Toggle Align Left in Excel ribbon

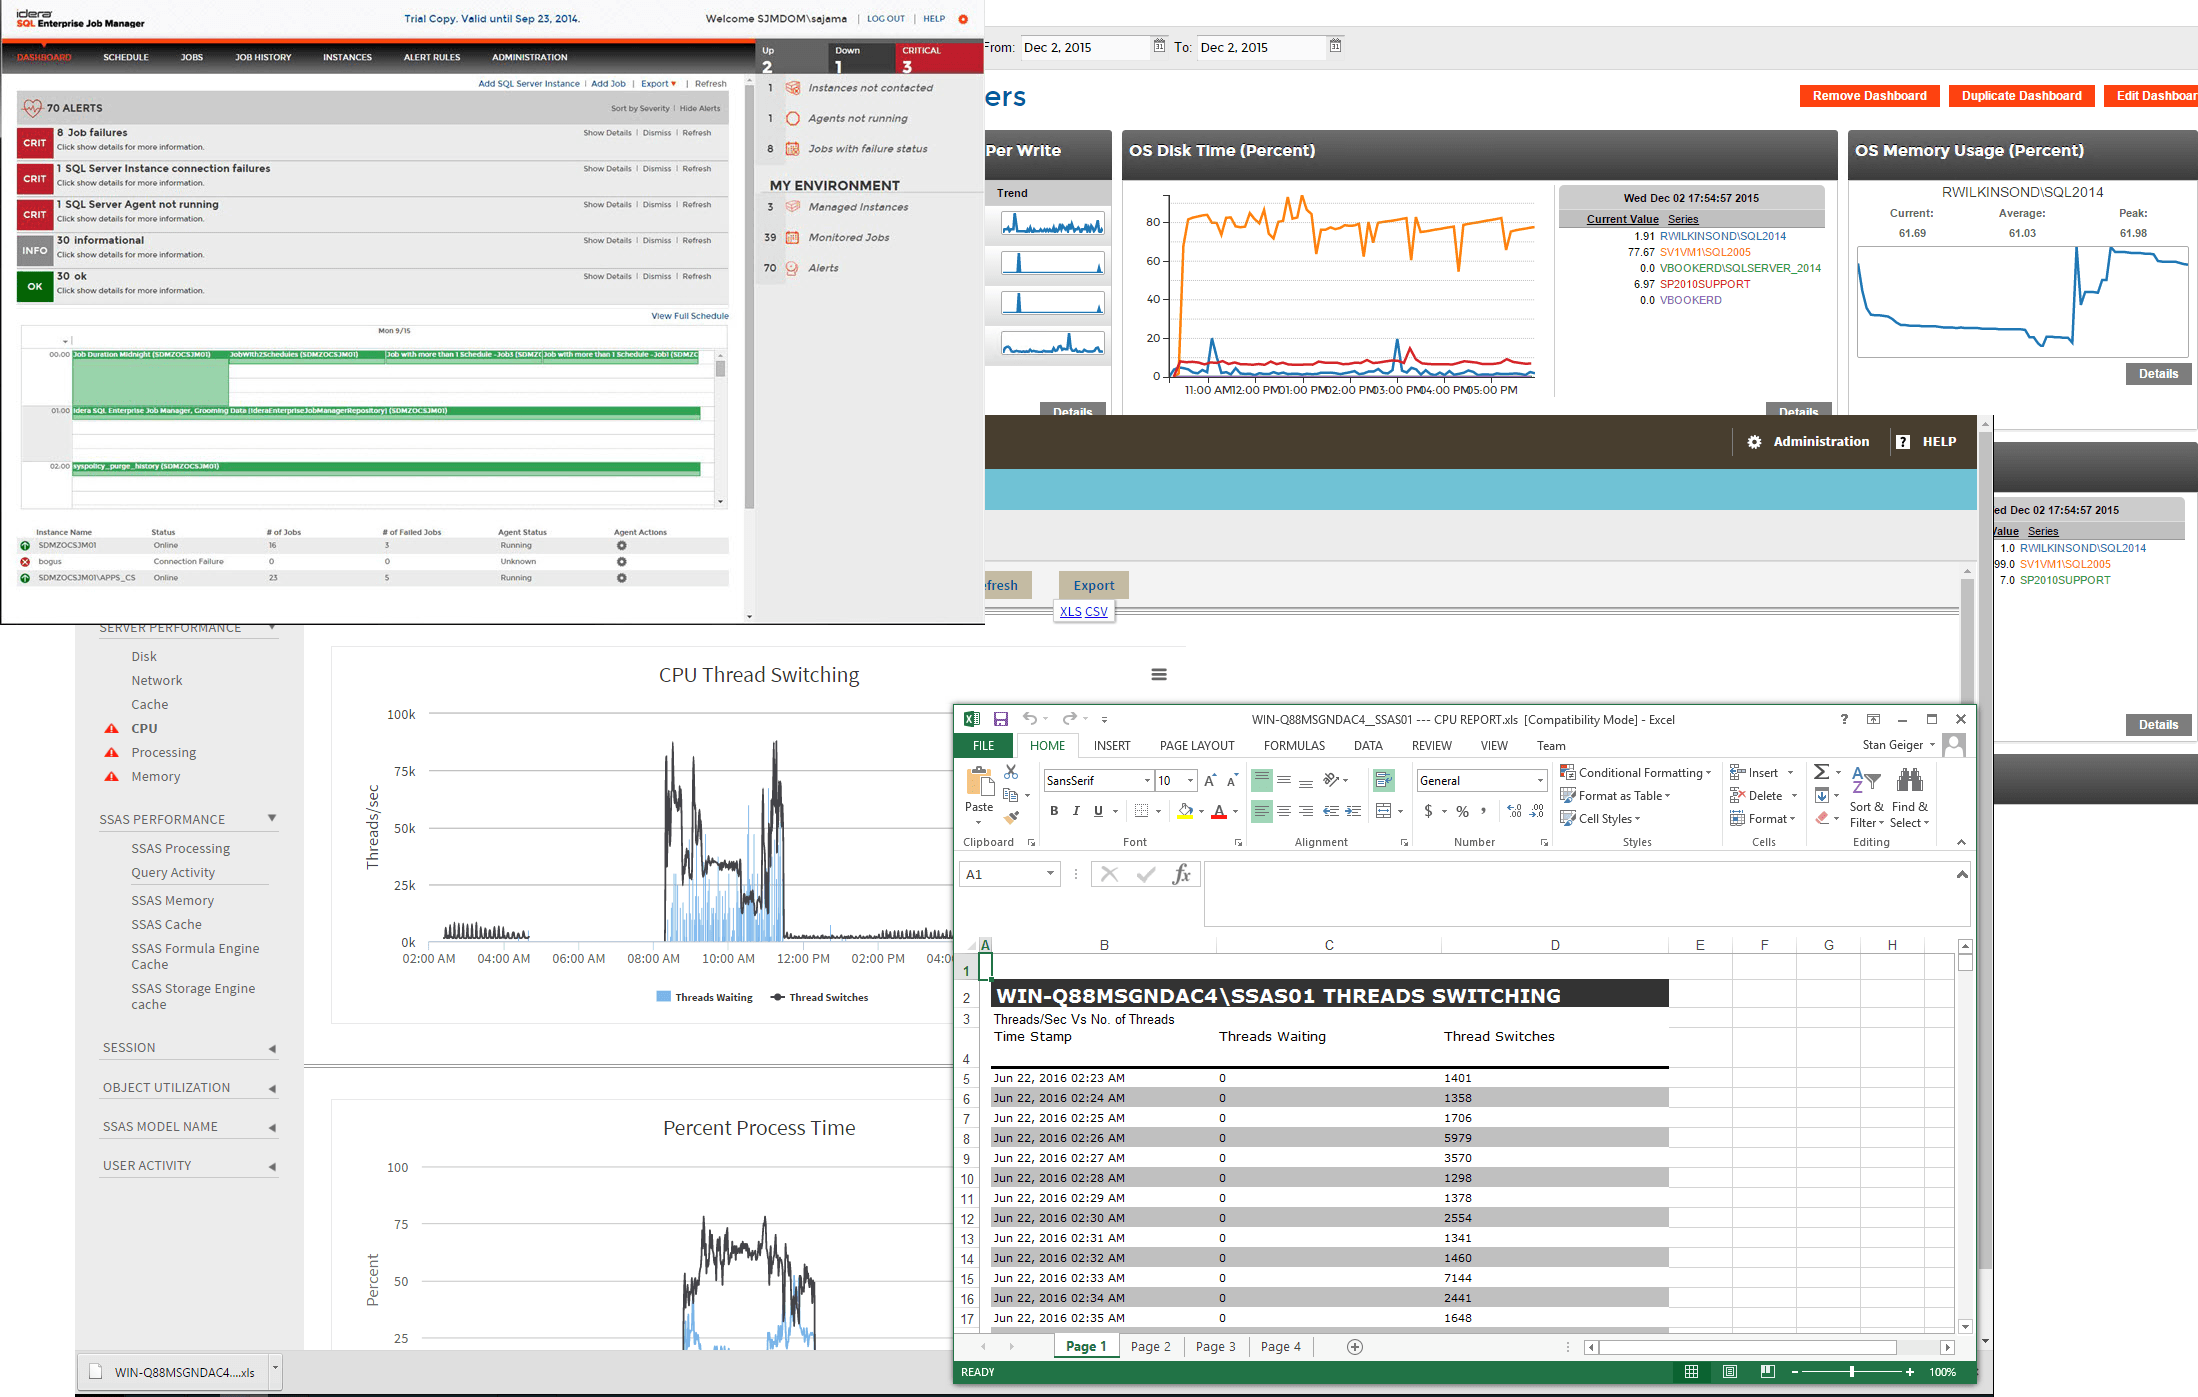tap(1262, 811)
